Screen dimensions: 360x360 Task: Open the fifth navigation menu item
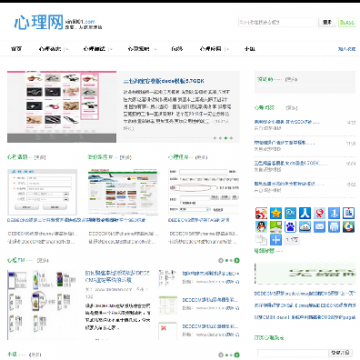[177, 49]
